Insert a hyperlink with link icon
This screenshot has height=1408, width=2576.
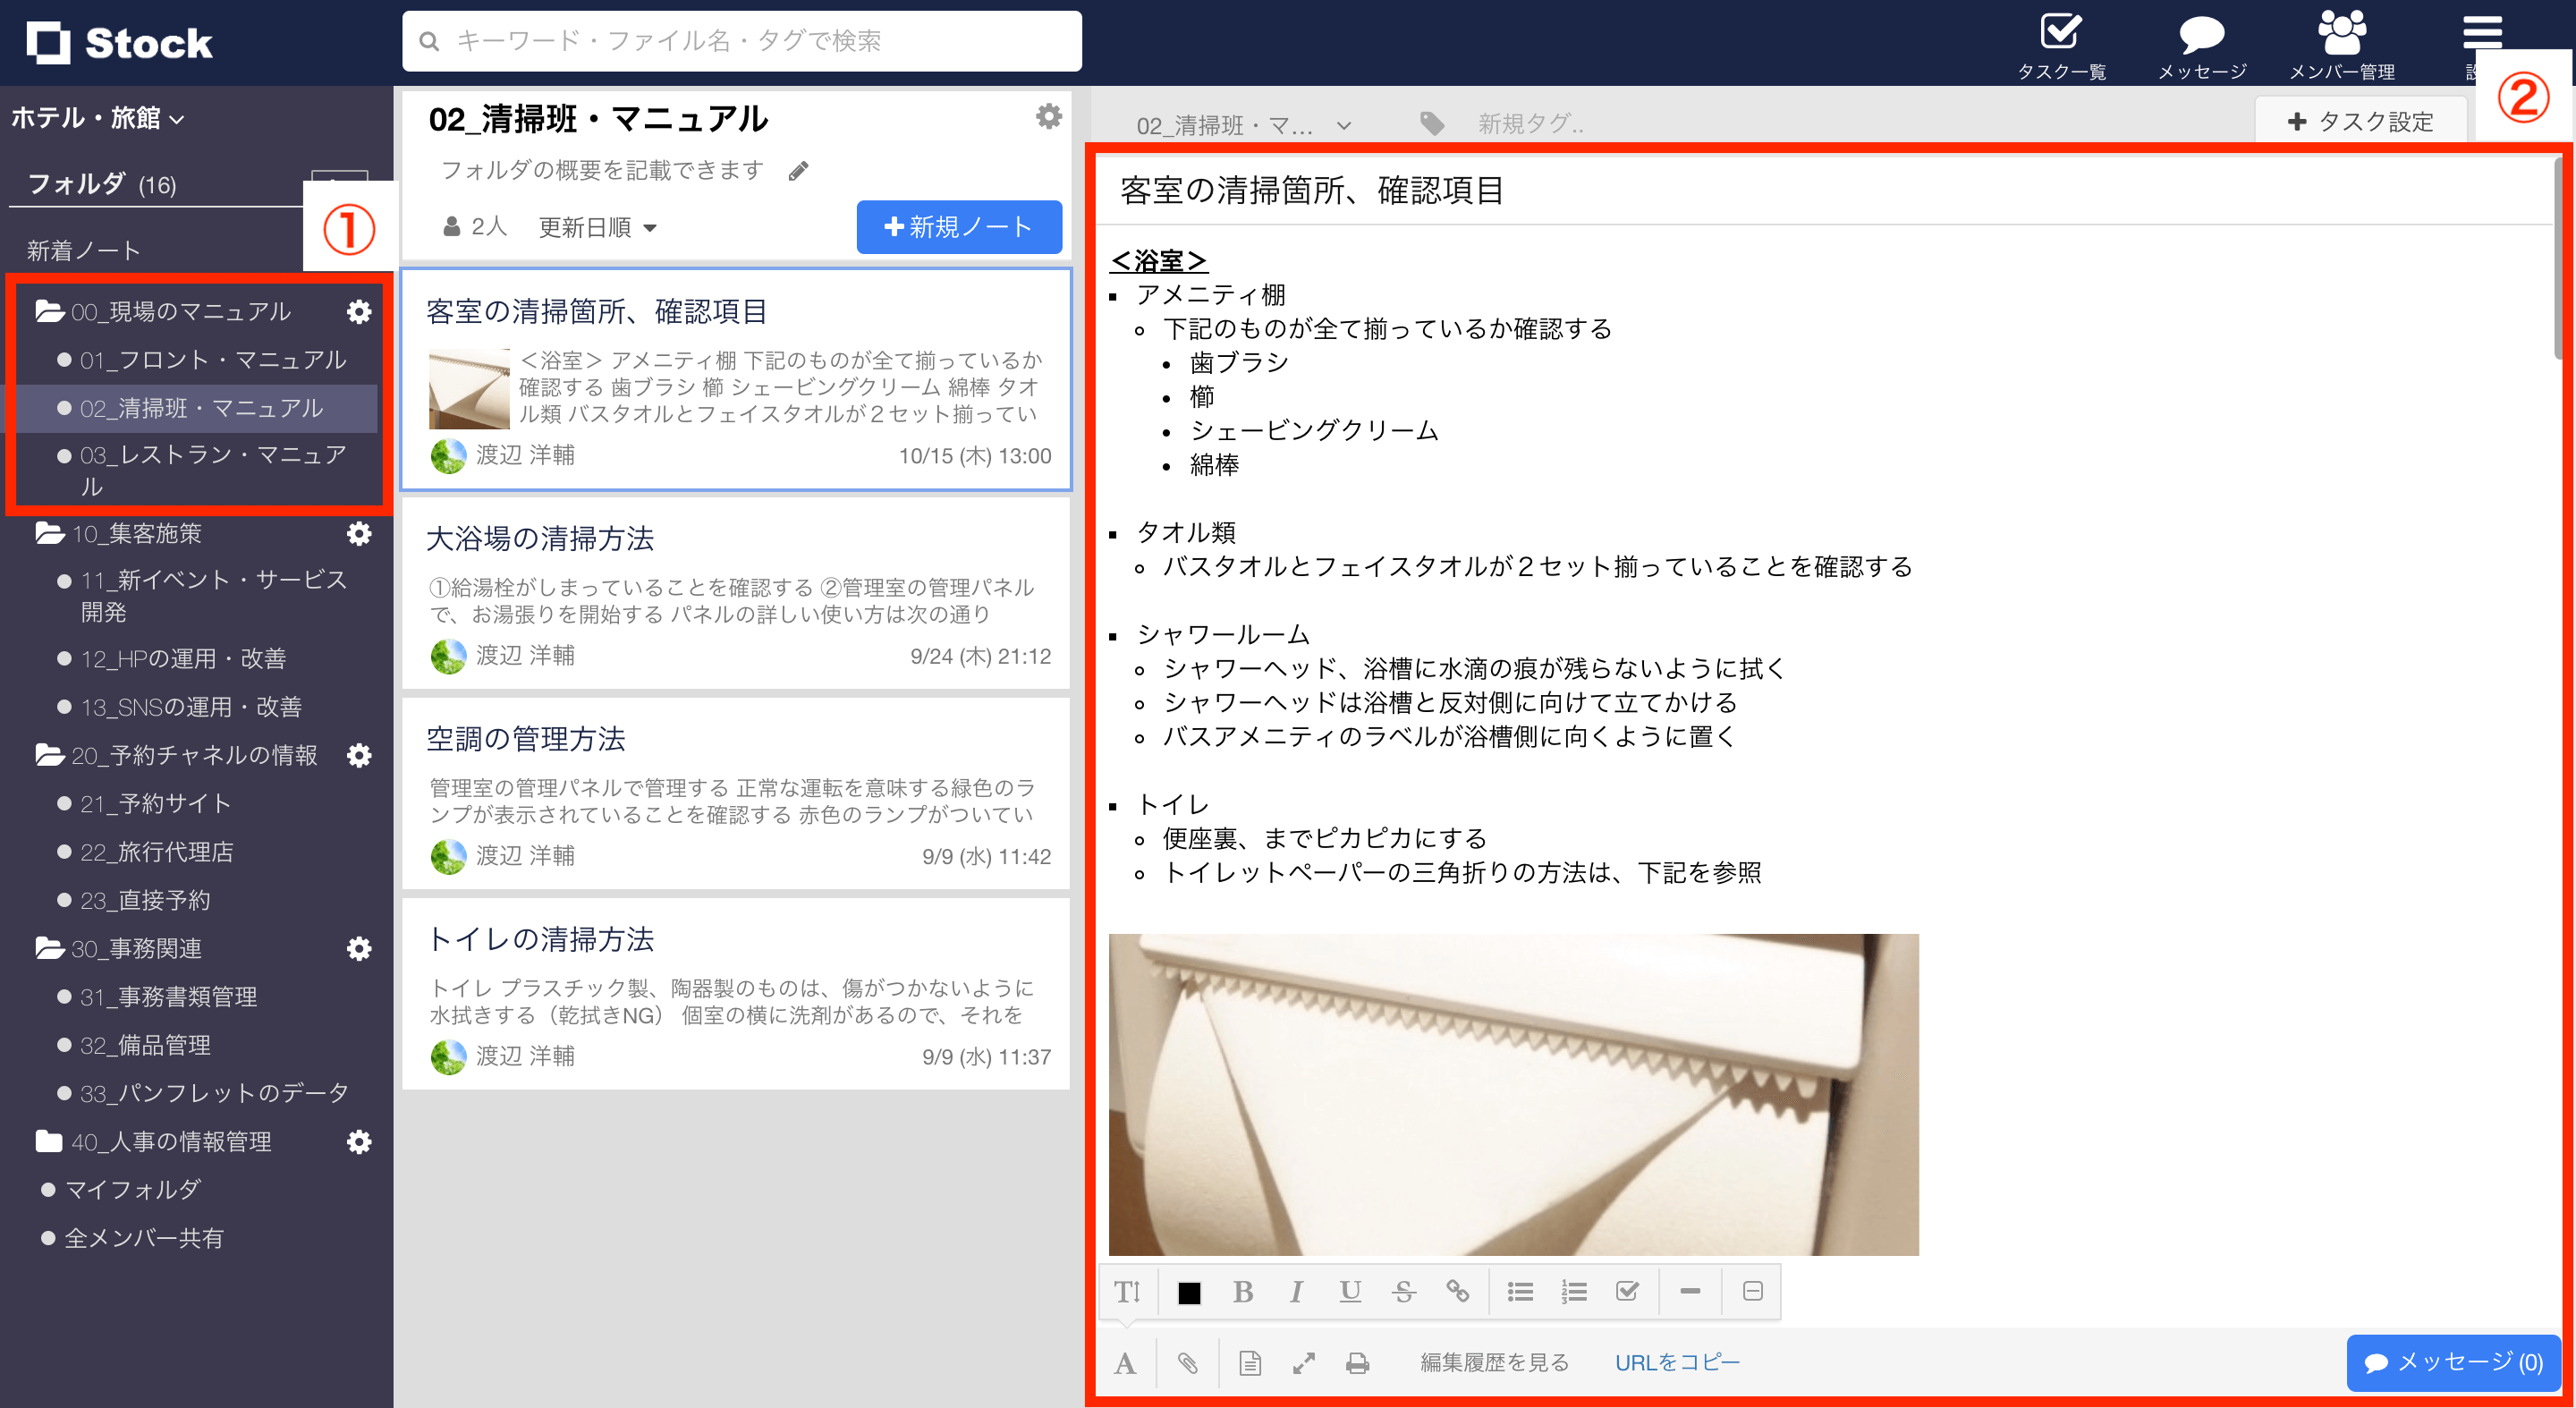1457,1292
